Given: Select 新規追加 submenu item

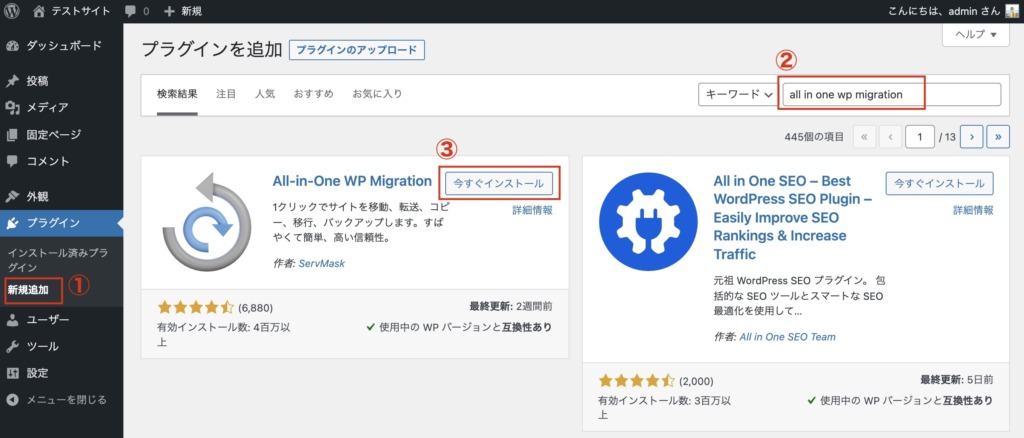Looking at the screenshot, I should [x=28, y=290].
